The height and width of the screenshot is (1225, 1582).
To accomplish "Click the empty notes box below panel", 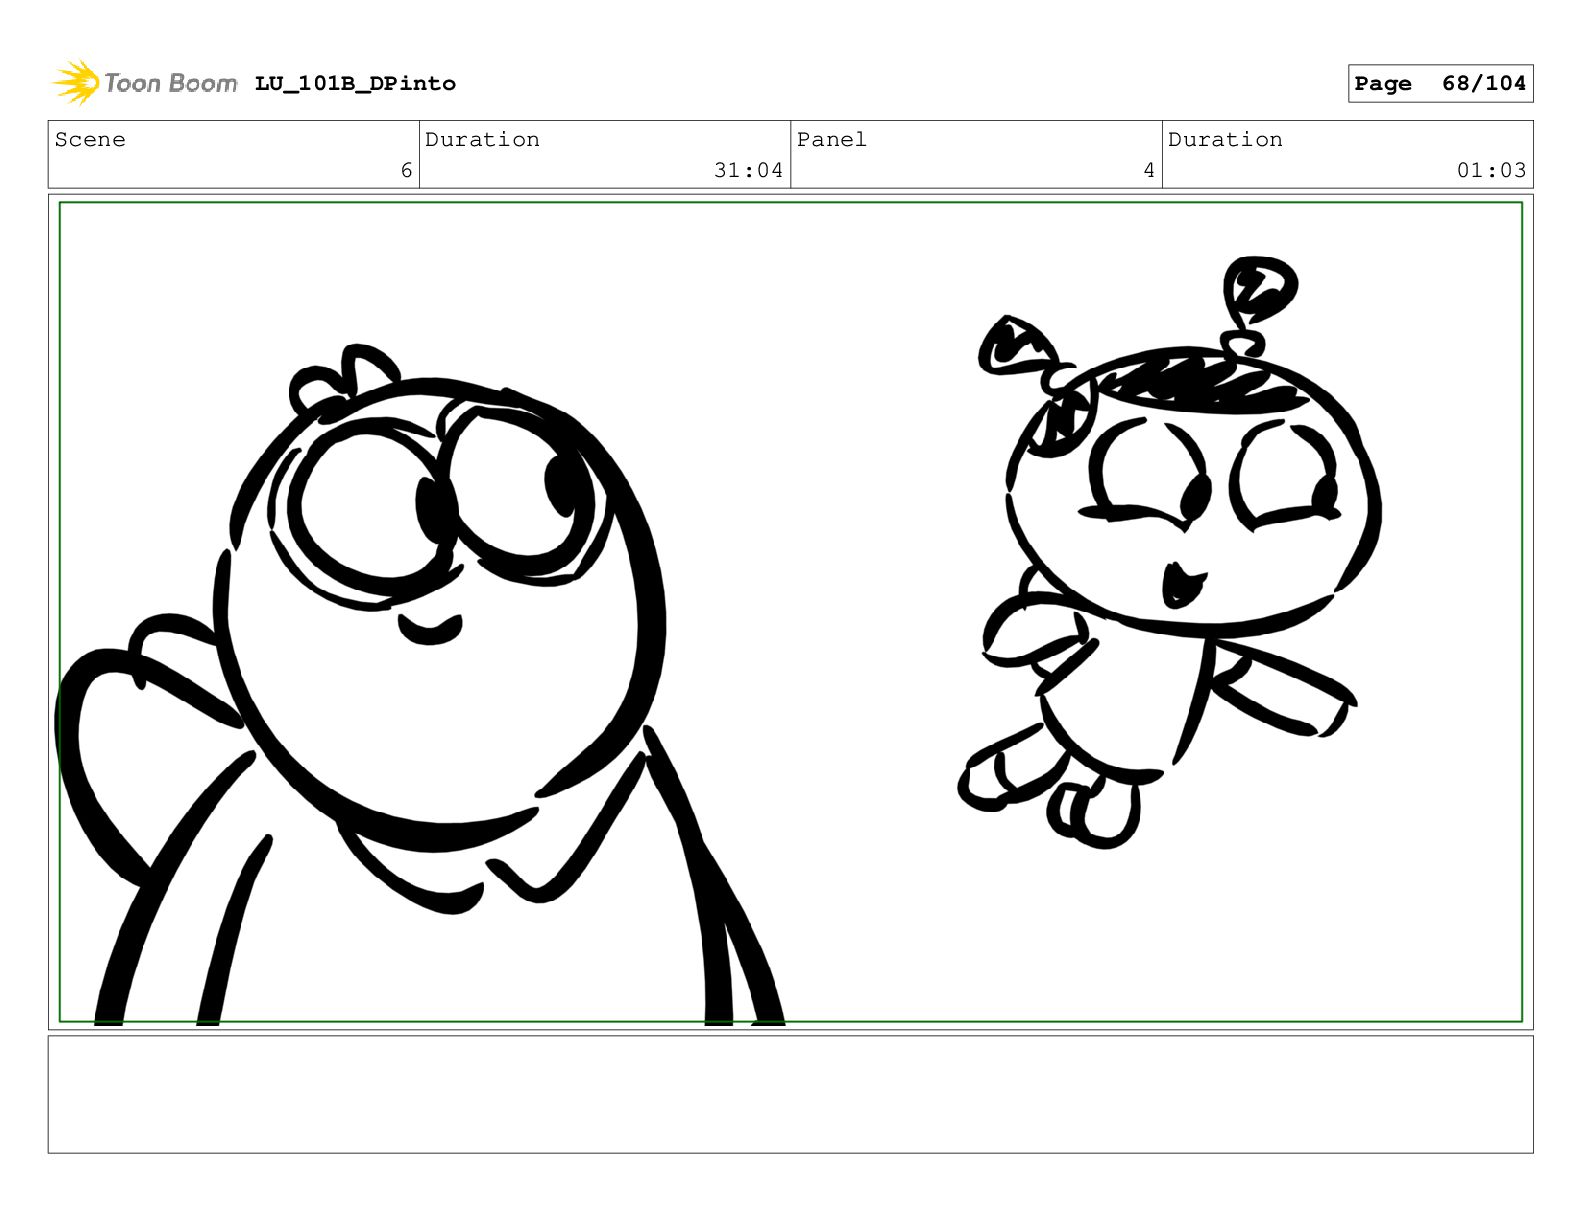I will click(790, 1094).
